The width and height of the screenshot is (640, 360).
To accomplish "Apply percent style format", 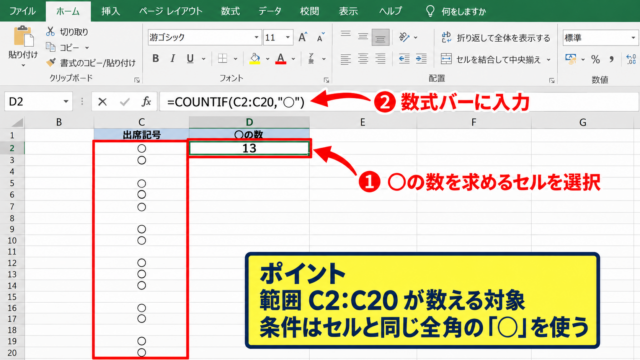I will tap(596, 60).
